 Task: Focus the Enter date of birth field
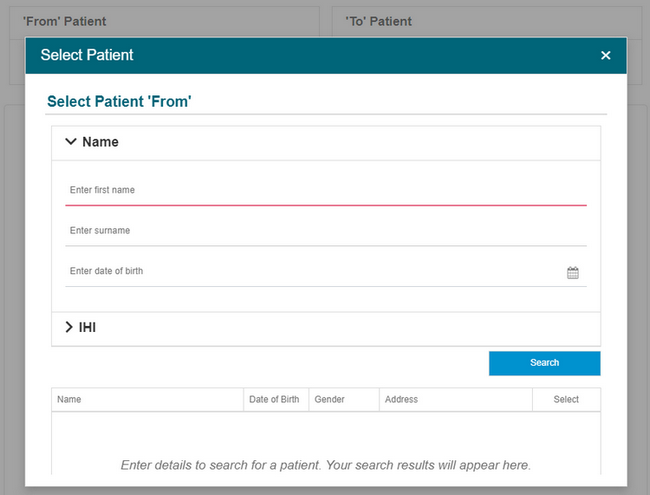pyautogui.click(x=310, y=272)
